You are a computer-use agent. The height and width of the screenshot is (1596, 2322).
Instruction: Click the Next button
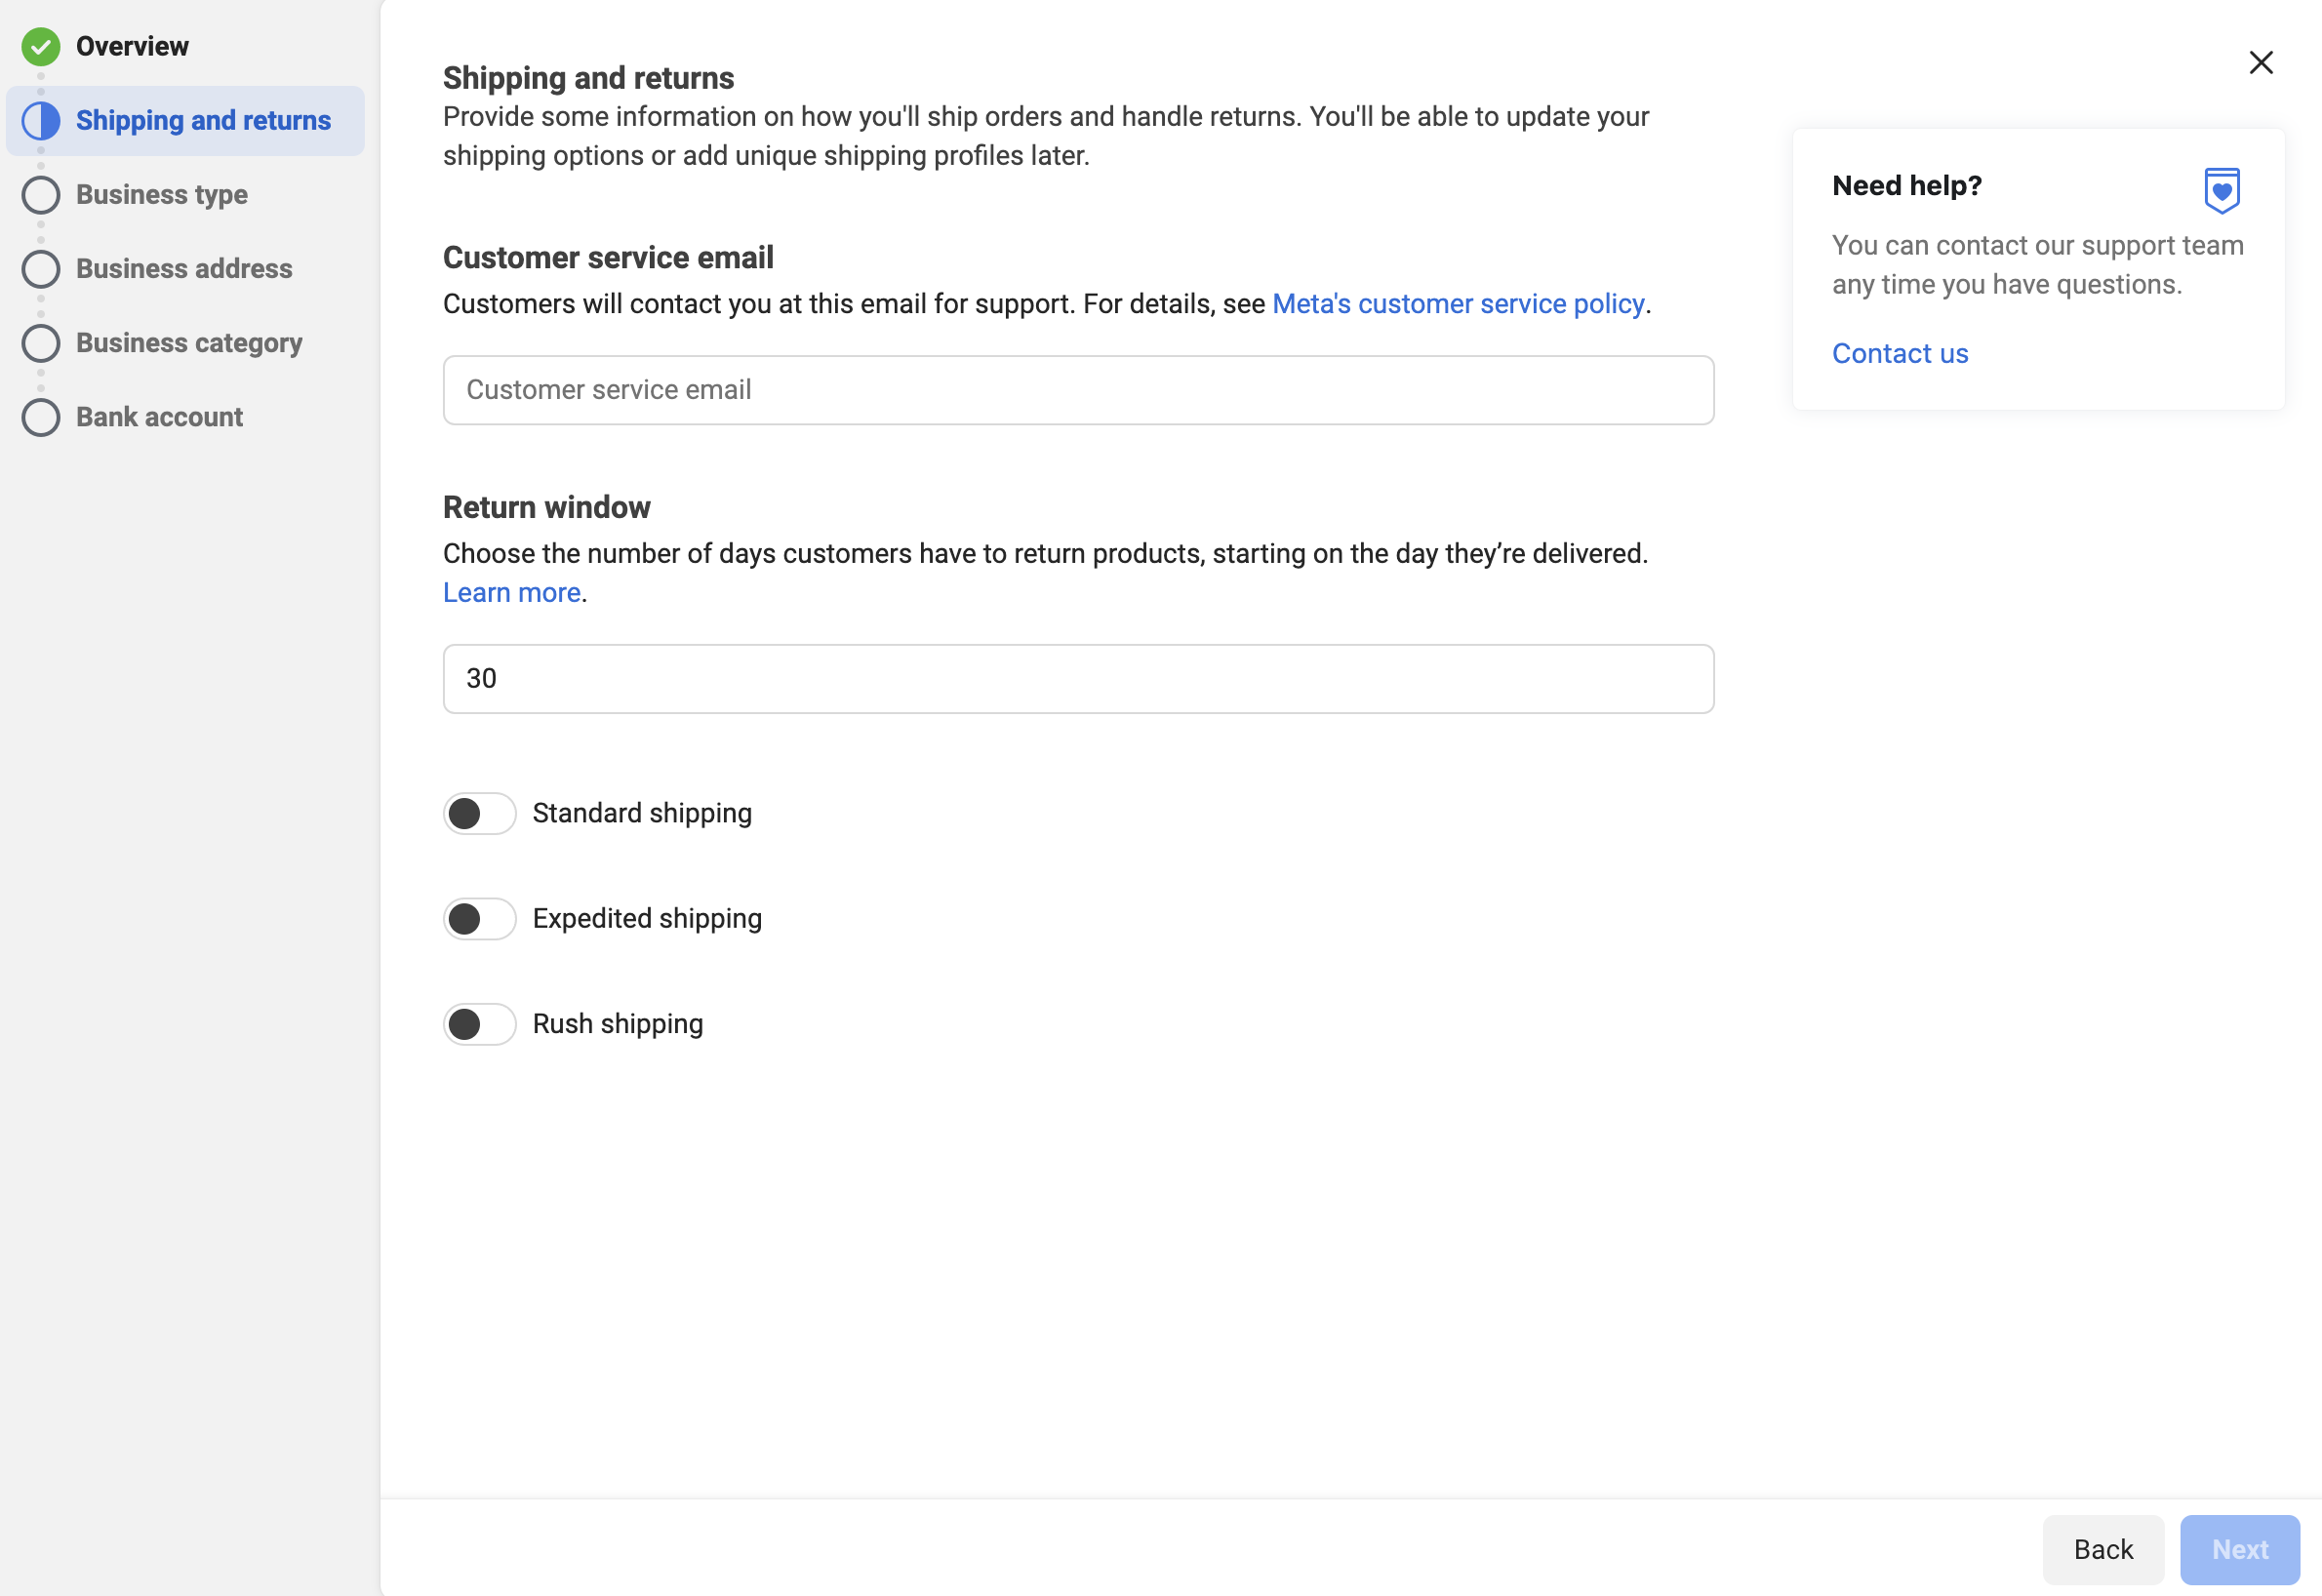(2240, 1549)
